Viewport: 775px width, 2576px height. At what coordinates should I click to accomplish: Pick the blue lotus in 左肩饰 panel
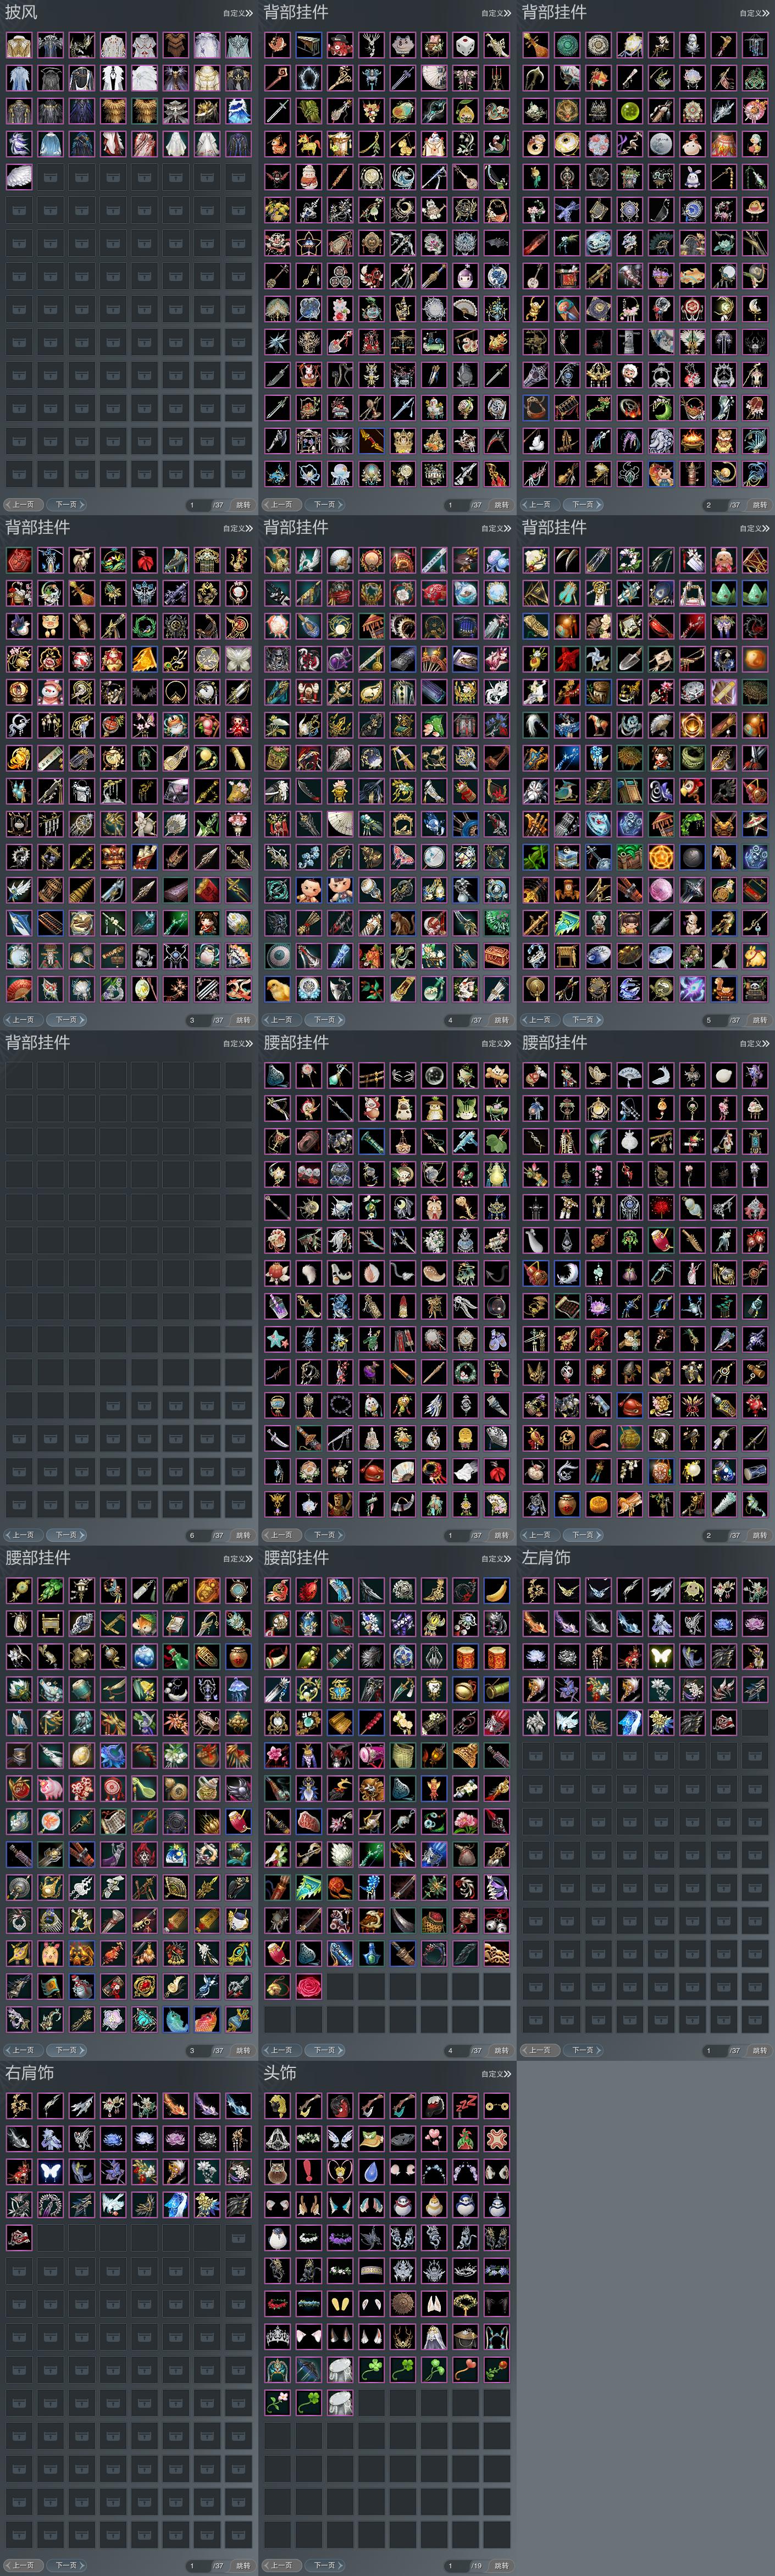click(x=724, y=1624)
